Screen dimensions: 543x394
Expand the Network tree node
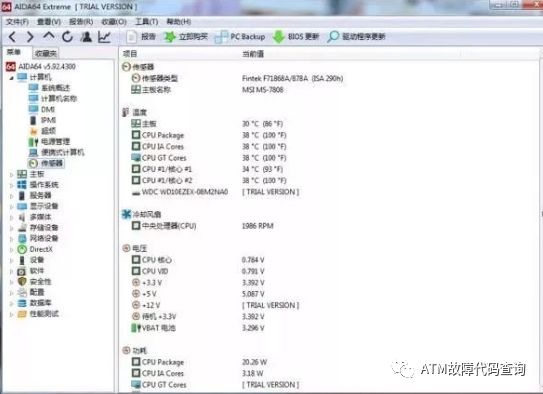(11, 239)
